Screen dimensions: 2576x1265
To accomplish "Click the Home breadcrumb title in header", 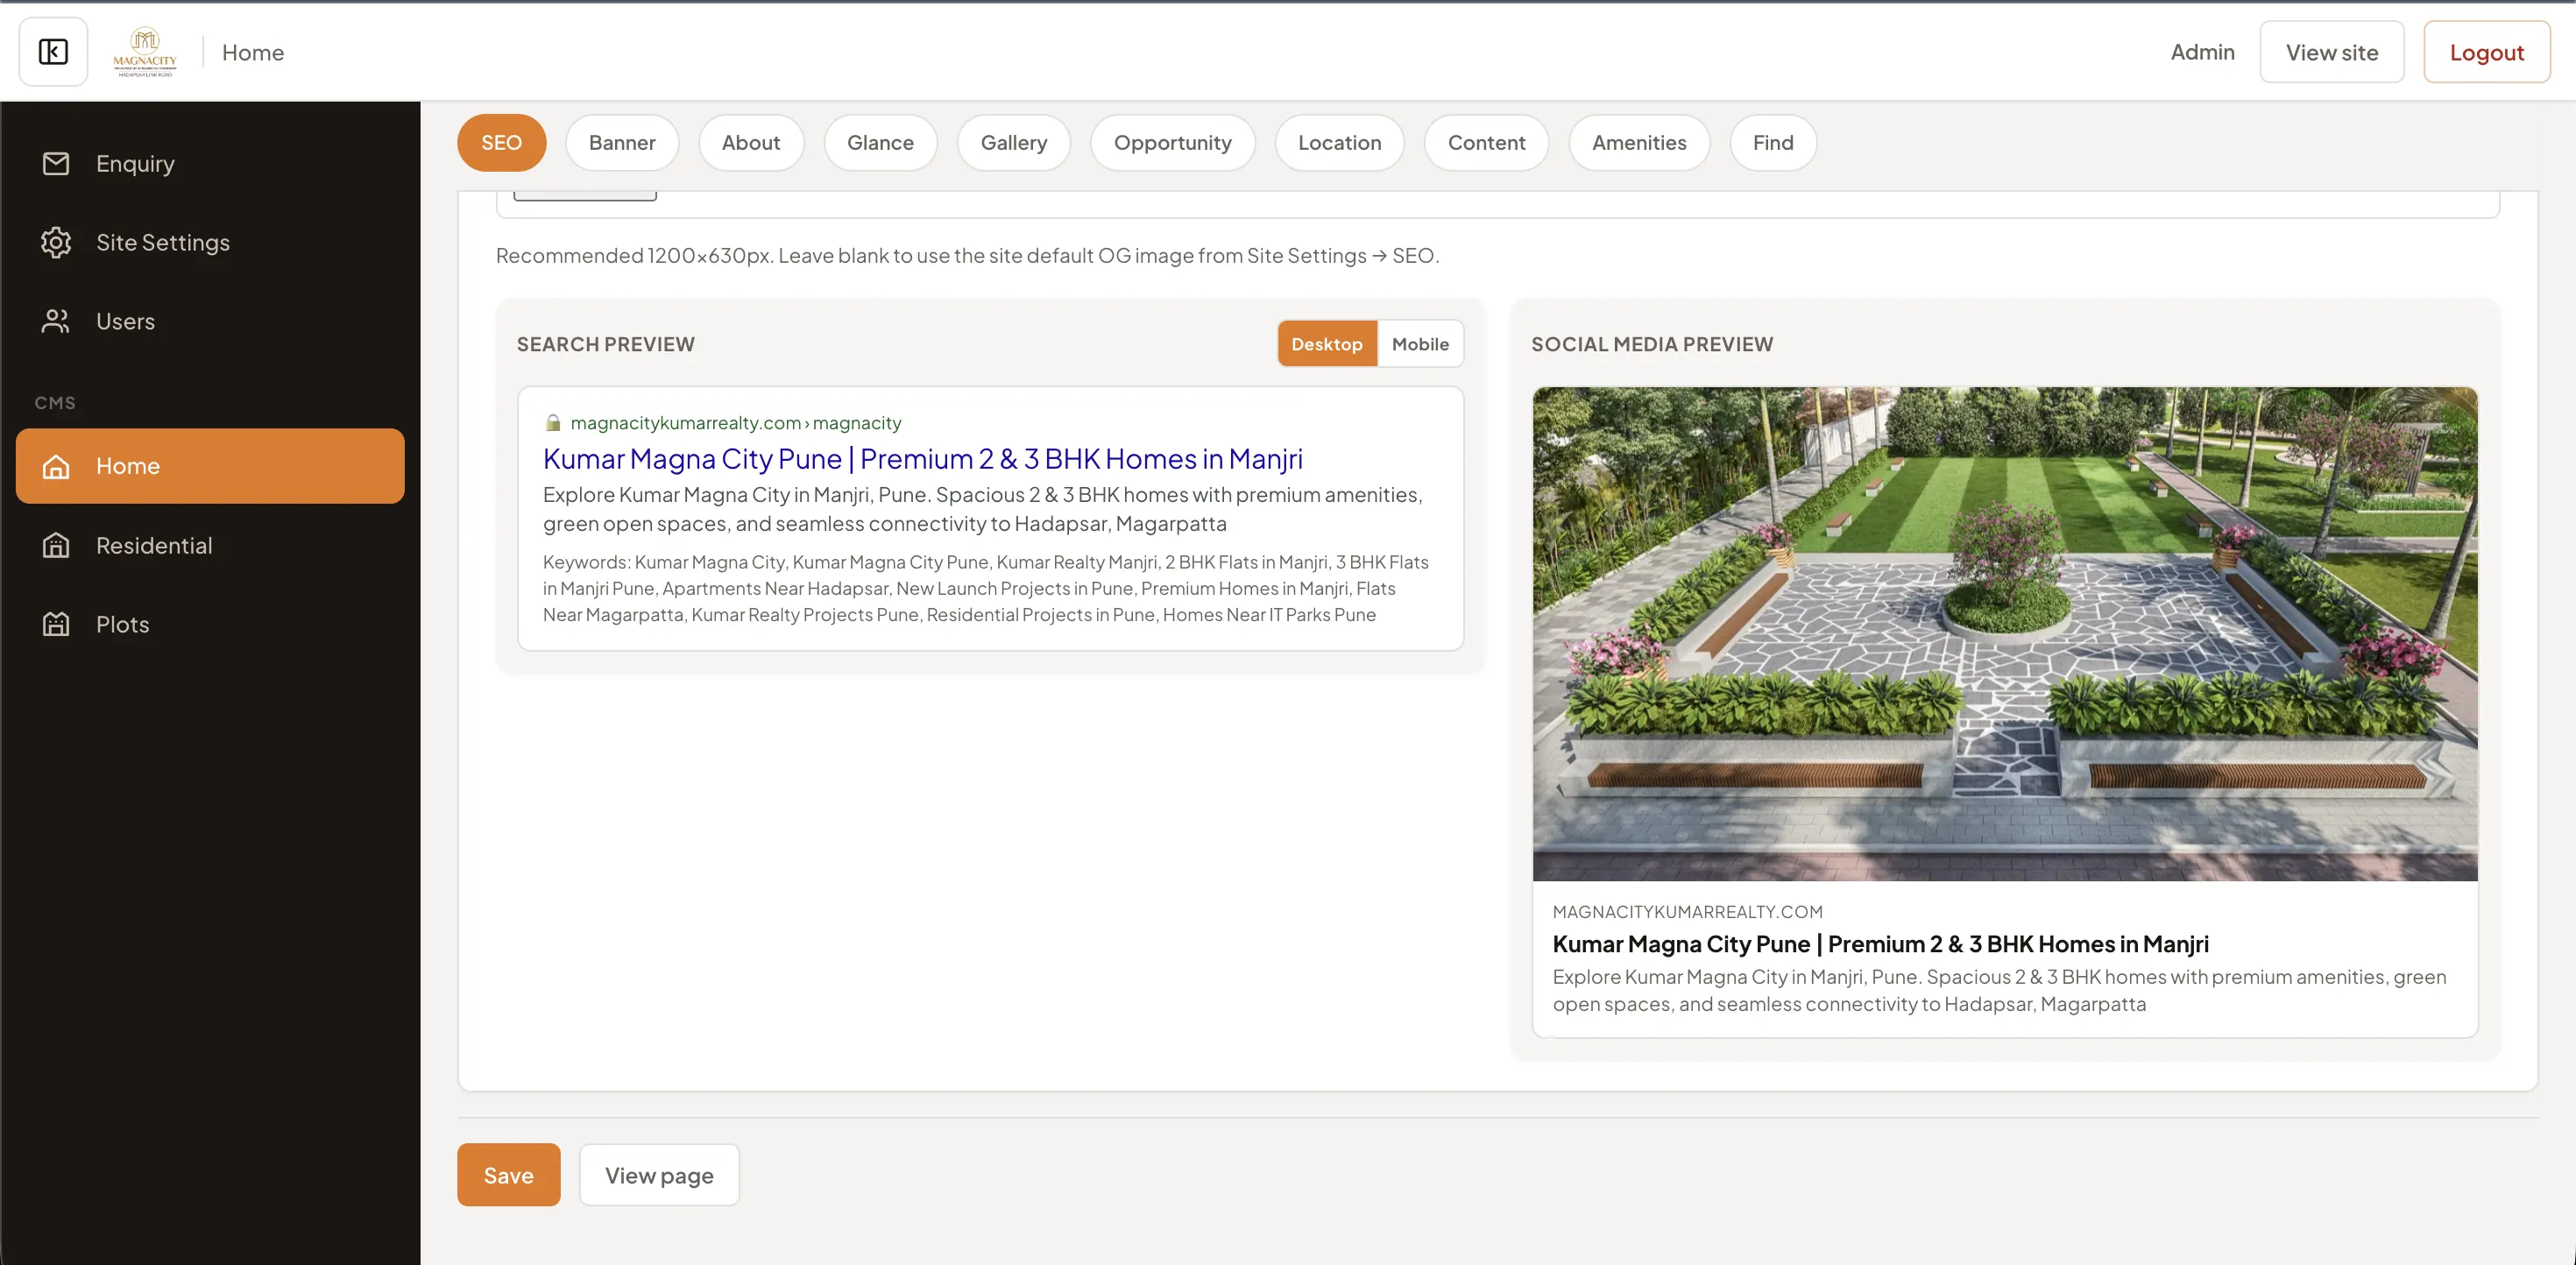I will (253, 52).
